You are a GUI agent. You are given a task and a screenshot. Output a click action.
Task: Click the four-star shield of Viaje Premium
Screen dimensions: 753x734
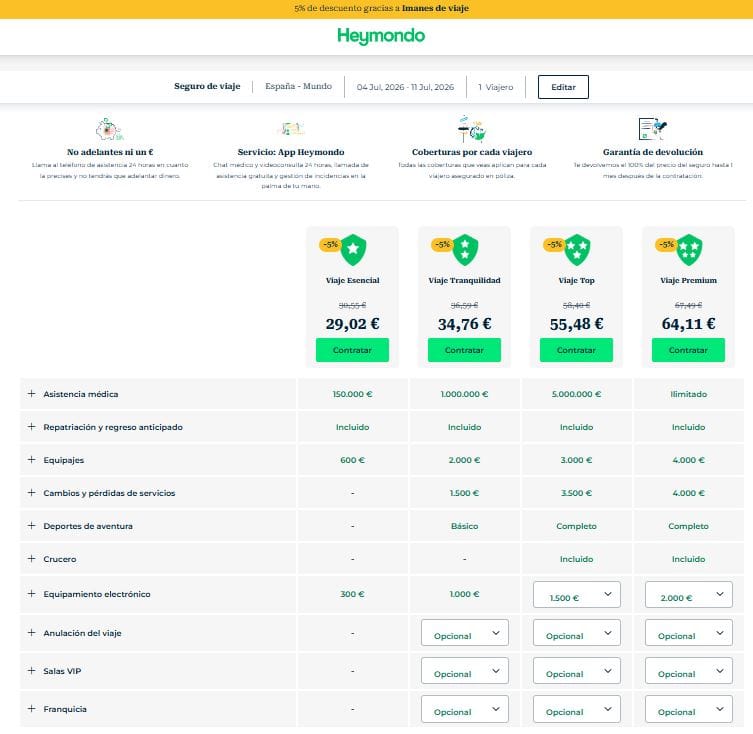689,250
